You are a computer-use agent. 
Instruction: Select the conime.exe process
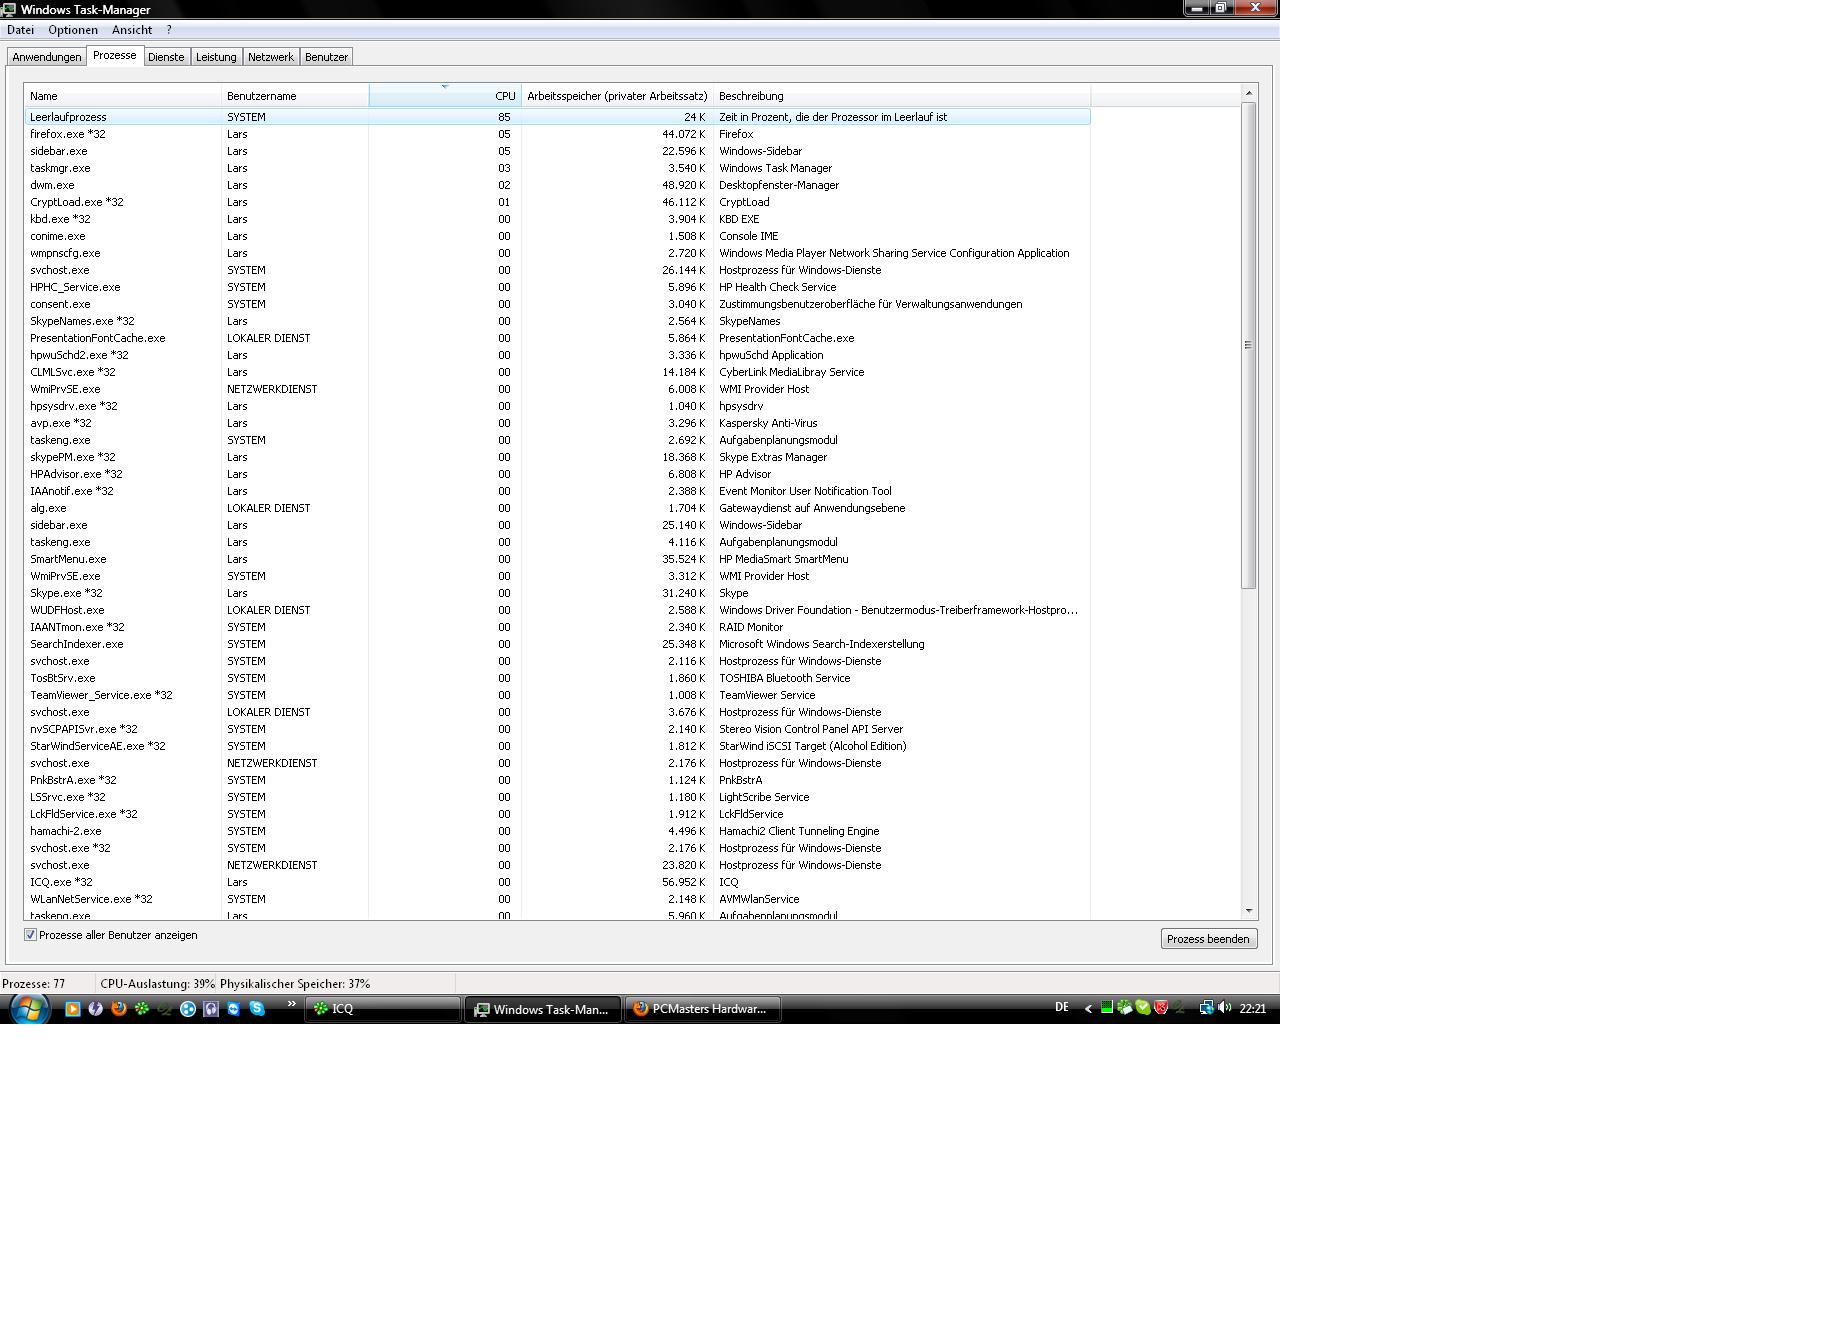coord(557,236)
